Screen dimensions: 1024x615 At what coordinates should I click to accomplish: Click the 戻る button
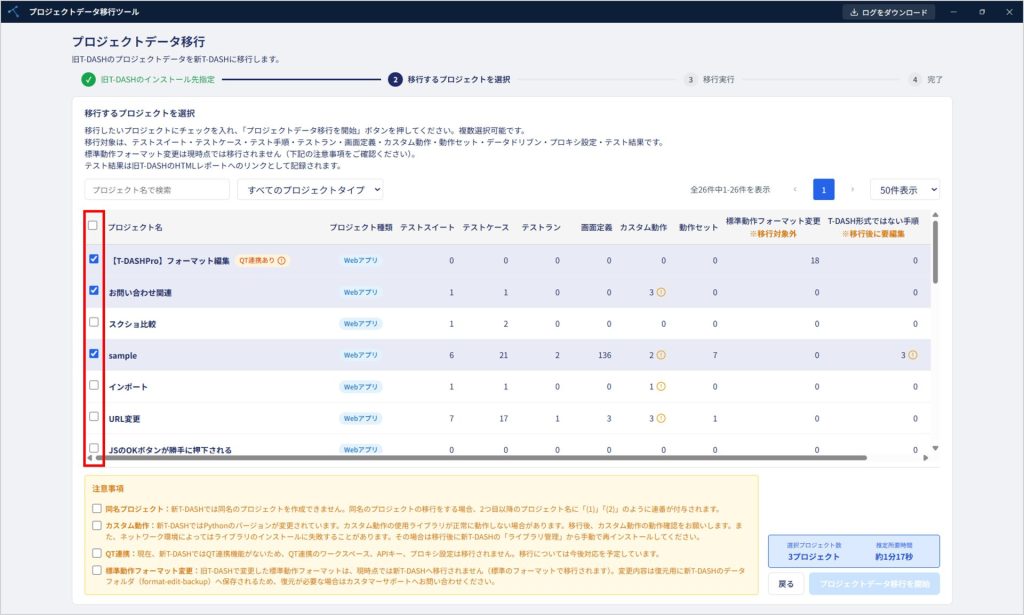coord(786,584)
